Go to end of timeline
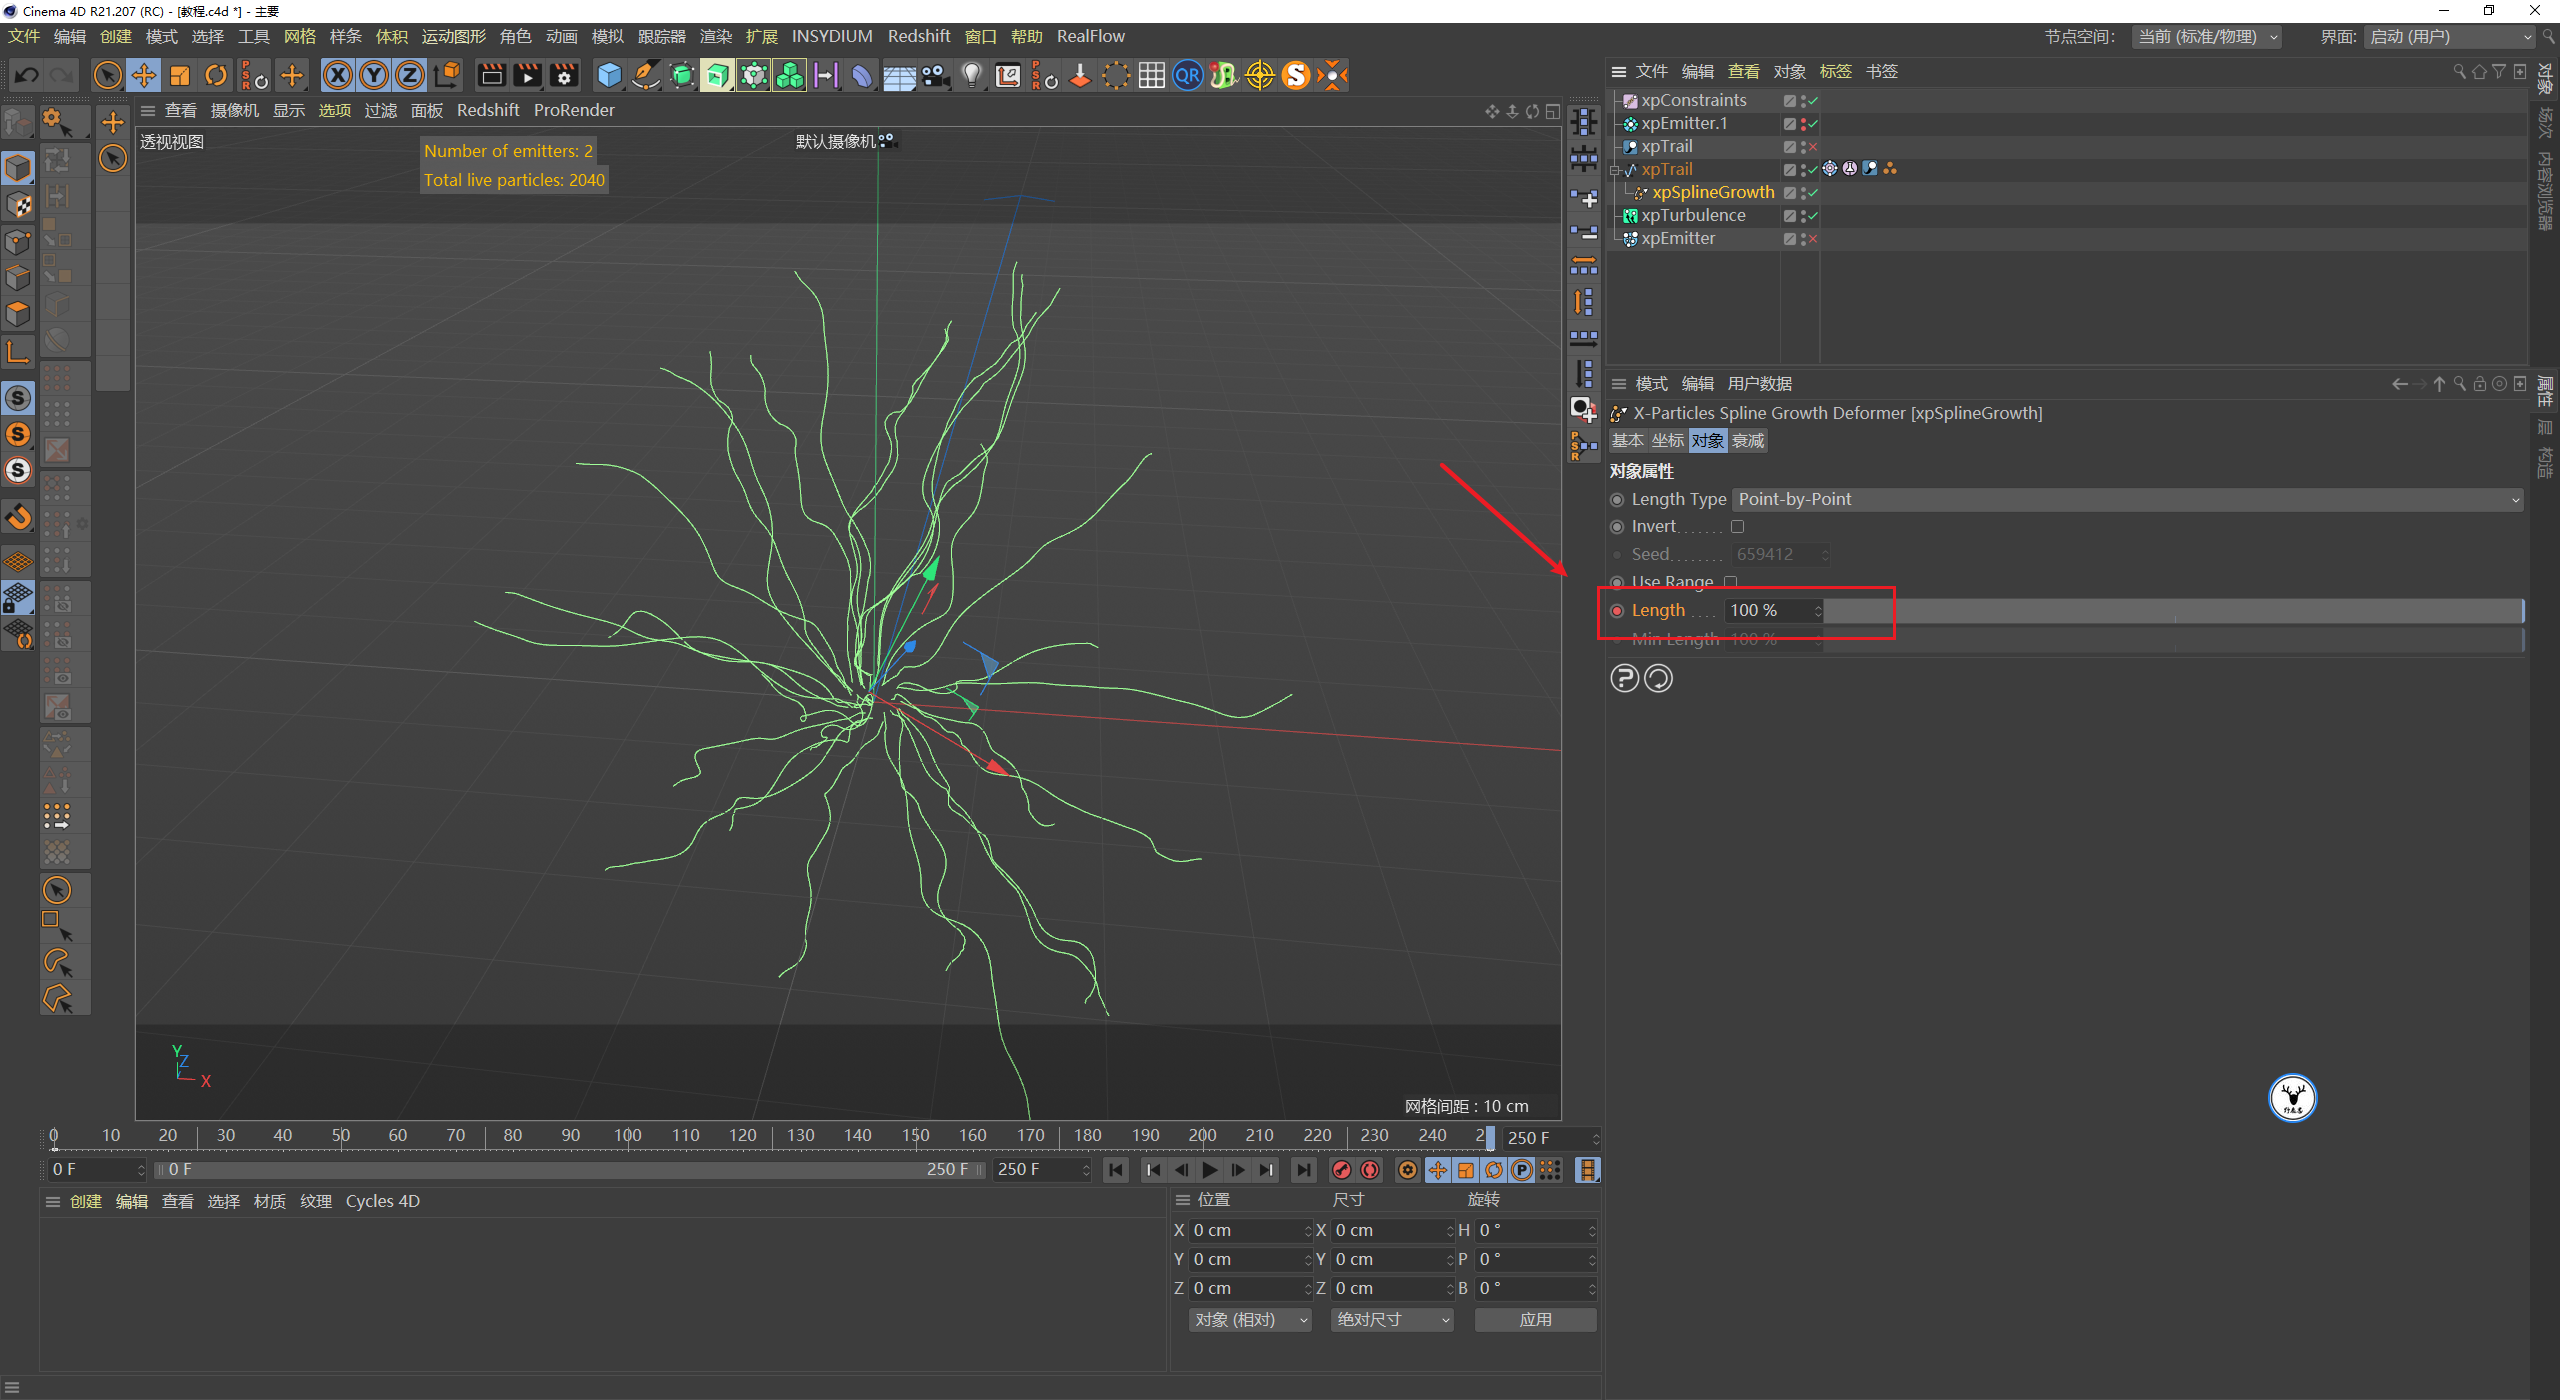Screen dimensions: 2560x1400 (x=1303, y=1169)
